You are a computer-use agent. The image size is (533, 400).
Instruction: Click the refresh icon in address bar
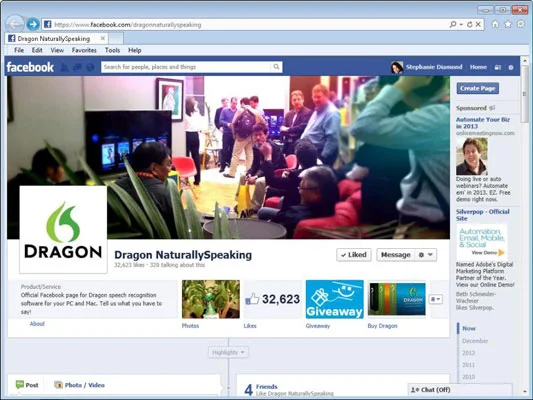point(470,24)
